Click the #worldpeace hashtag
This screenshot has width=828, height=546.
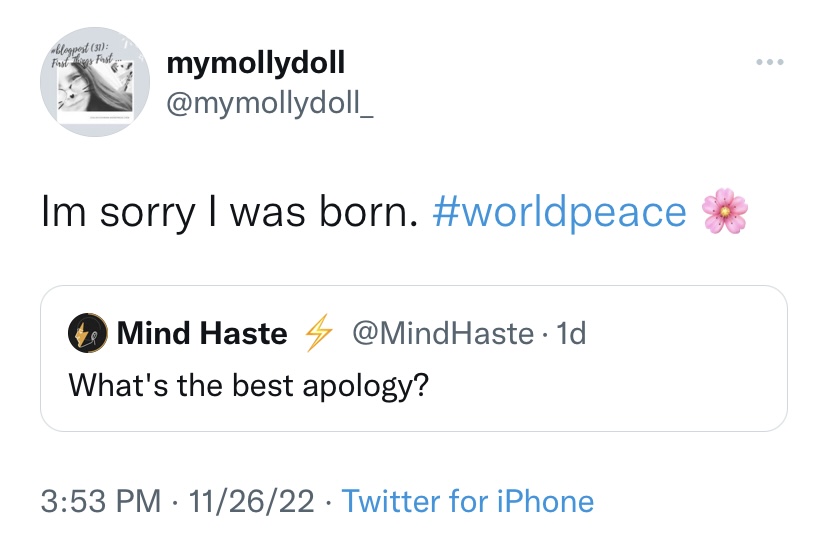[561, 212]
